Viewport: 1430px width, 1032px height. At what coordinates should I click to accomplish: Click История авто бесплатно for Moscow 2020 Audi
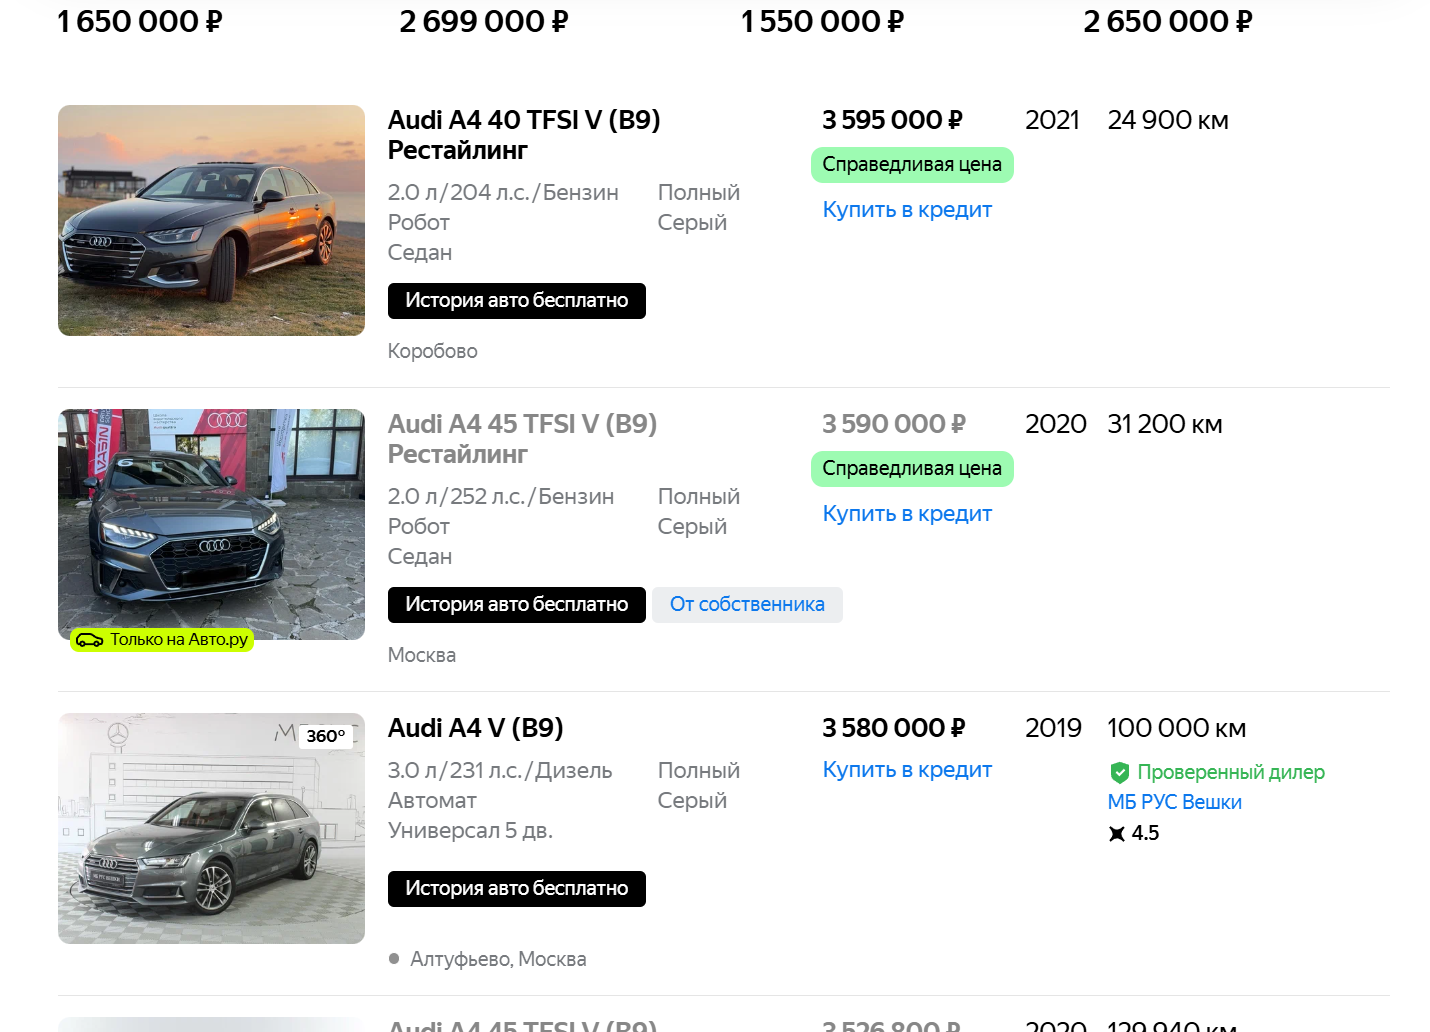[516, 605]
